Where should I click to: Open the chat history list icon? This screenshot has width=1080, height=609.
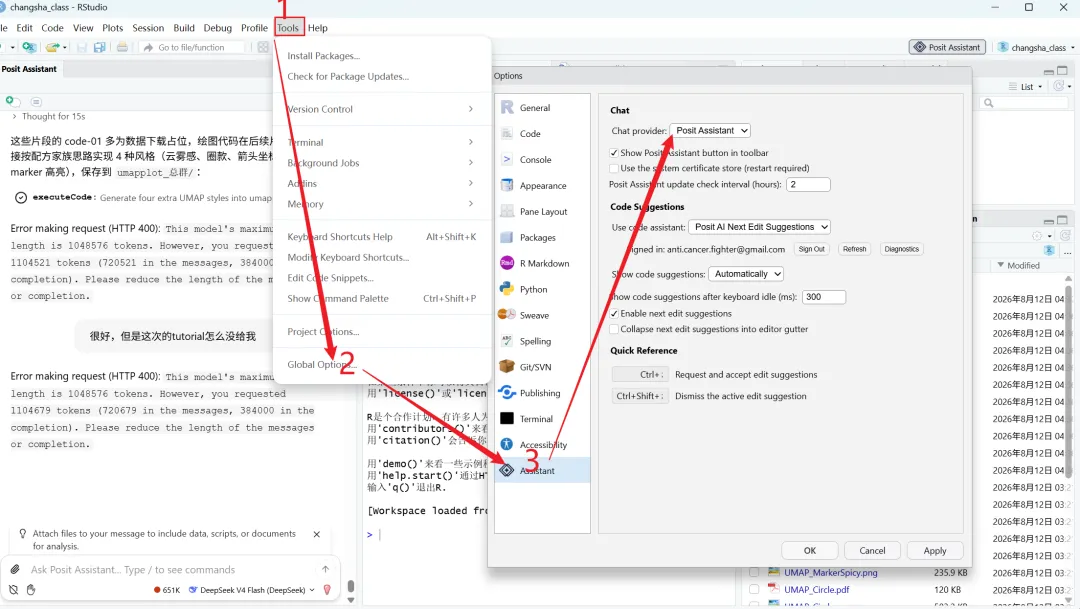[x=37, y=102]
